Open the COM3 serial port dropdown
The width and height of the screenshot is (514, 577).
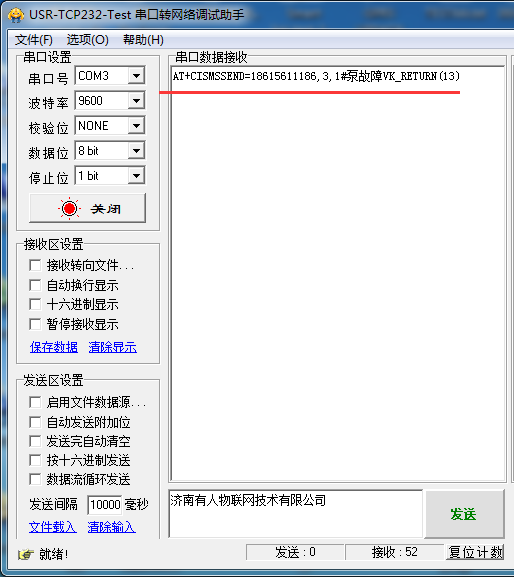coord(137,76)
